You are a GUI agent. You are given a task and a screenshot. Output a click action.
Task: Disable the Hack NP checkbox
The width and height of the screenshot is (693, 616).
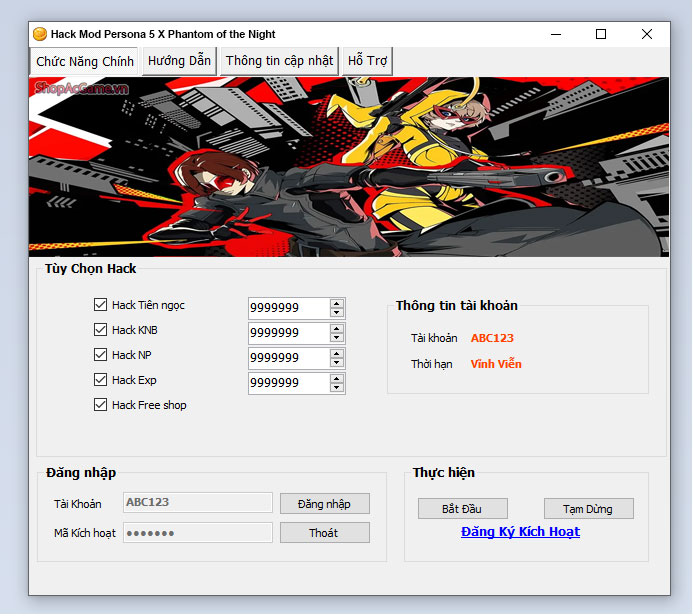100,355
